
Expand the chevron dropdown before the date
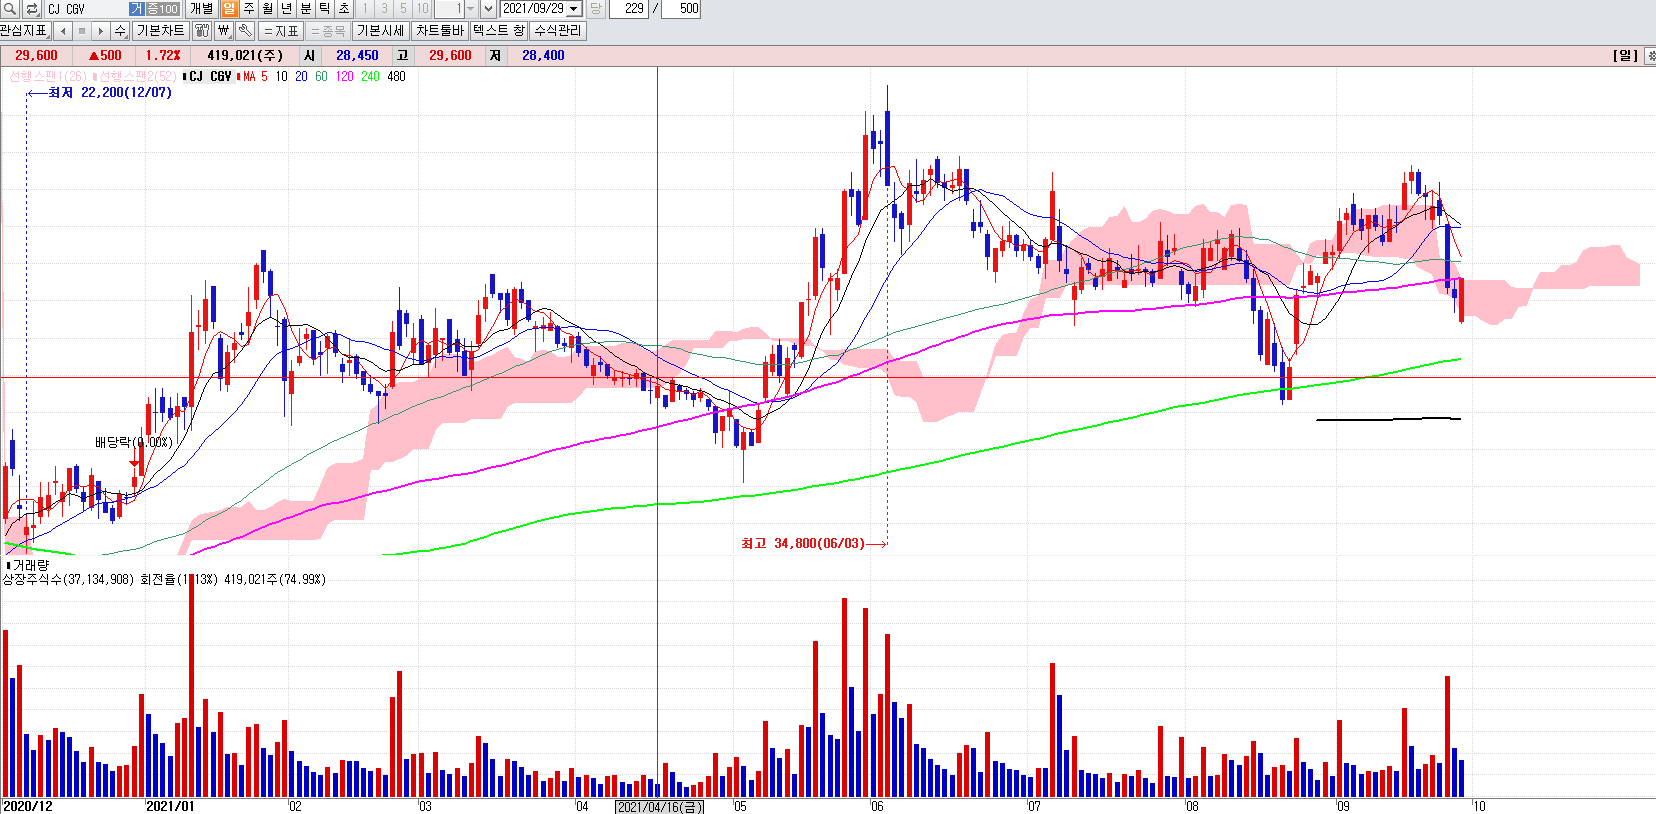click(489, 9)
